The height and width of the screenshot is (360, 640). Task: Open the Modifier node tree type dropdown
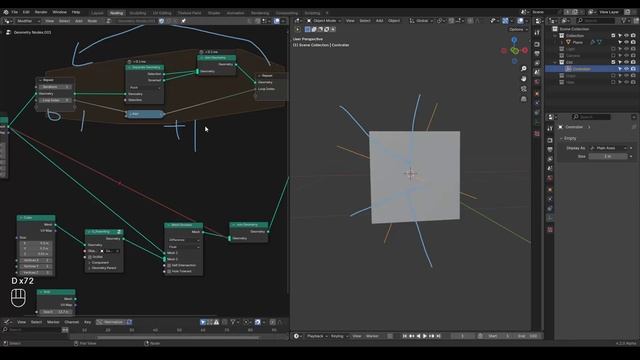click(27, 21)
